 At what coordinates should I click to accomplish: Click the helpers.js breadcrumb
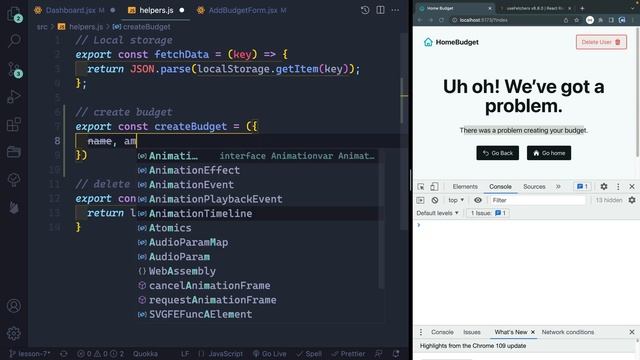coord(80,27)
